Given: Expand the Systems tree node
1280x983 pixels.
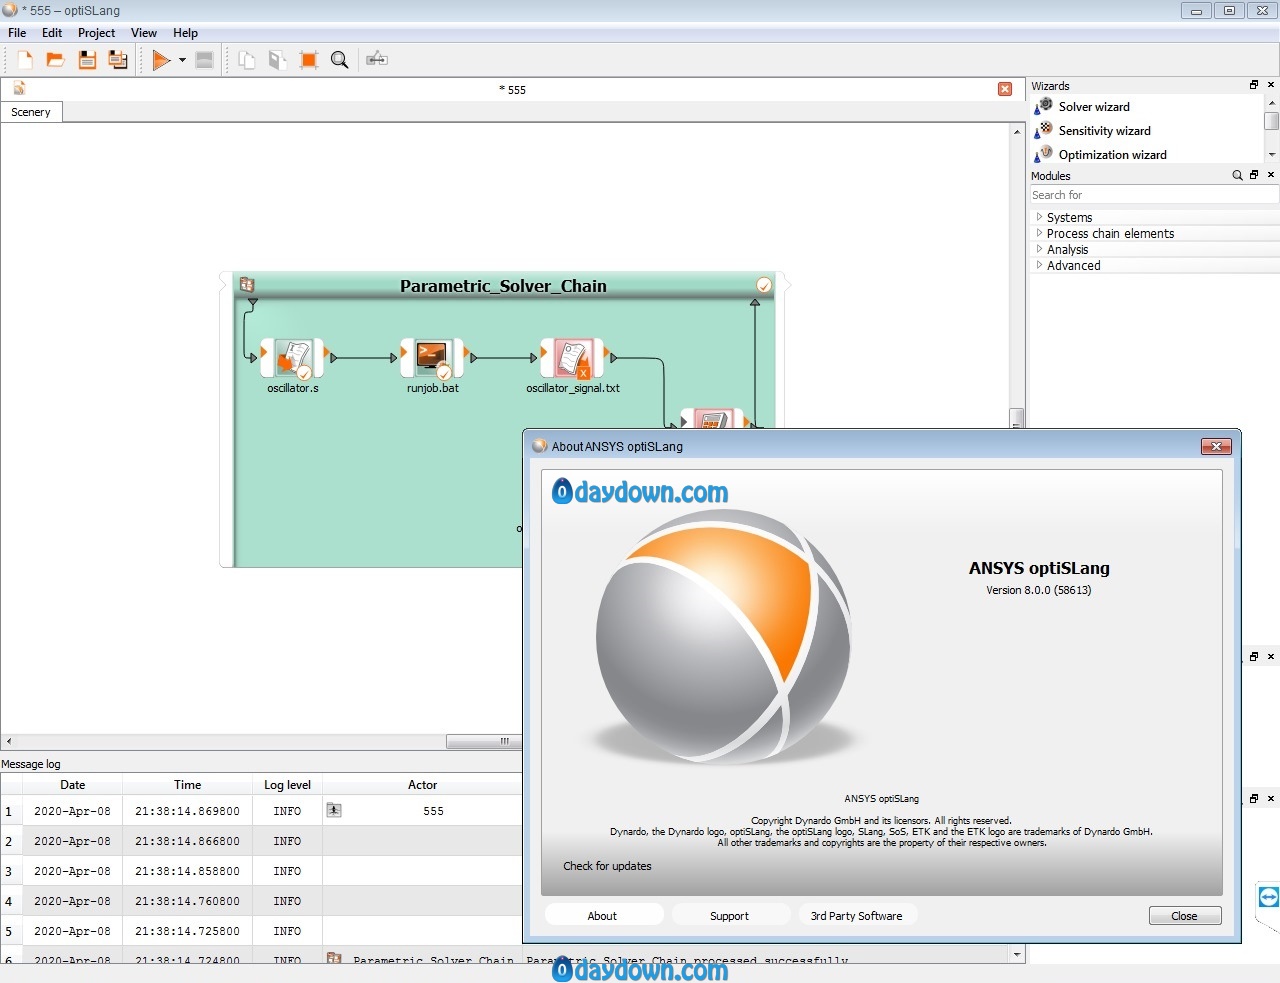Looking at the screenshot, I should [1039, 217].
